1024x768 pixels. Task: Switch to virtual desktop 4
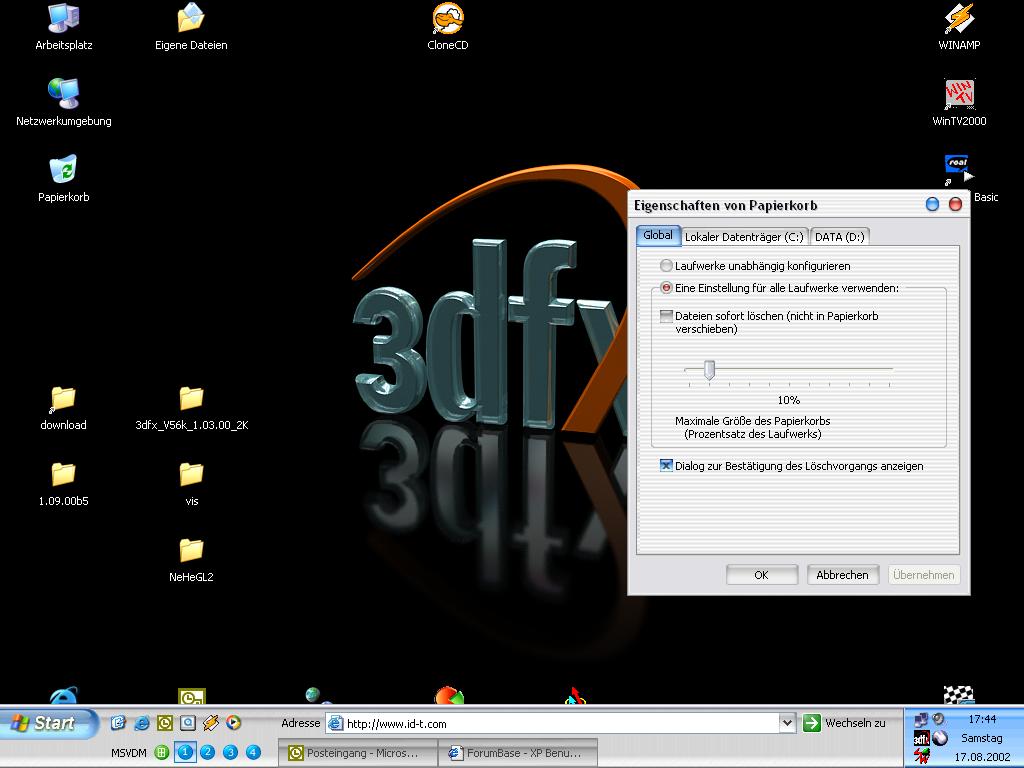click(253, 752)
